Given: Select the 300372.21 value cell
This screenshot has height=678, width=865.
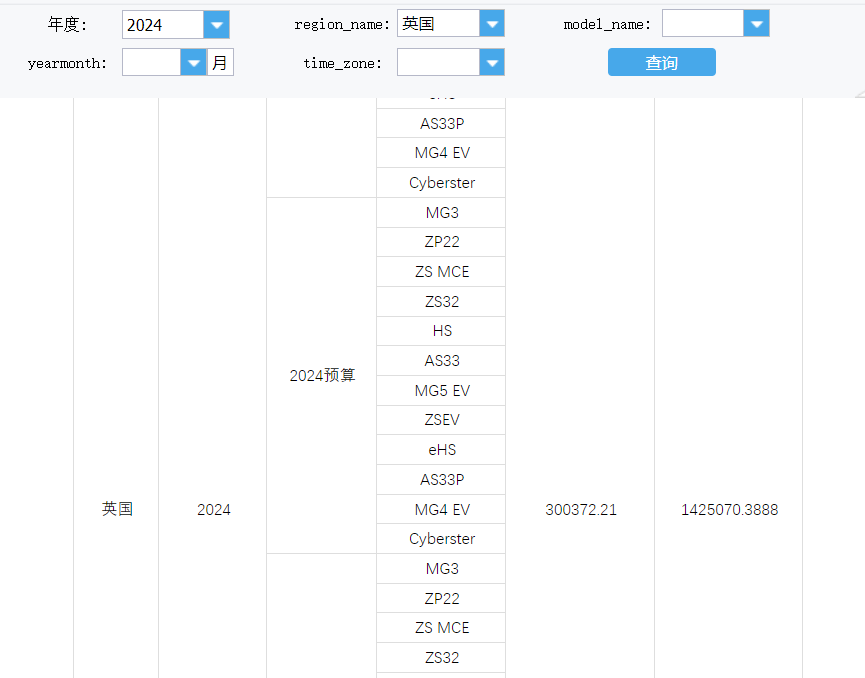Looking at the screenshot, I should 580,509.
